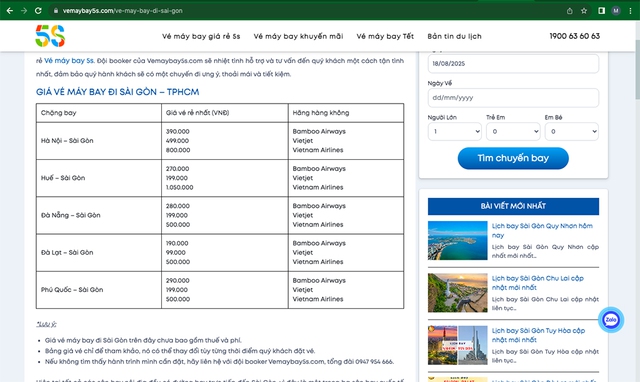The width and height of the screenshot is (640, 382).
Task: Open the Zalo chat bubble
Action: 611,320
